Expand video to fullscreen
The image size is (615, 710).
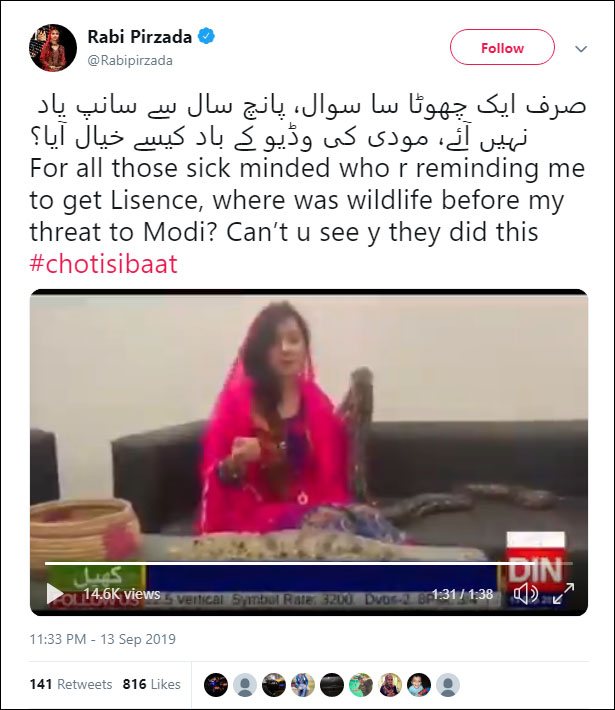click(x=563, y=593)
